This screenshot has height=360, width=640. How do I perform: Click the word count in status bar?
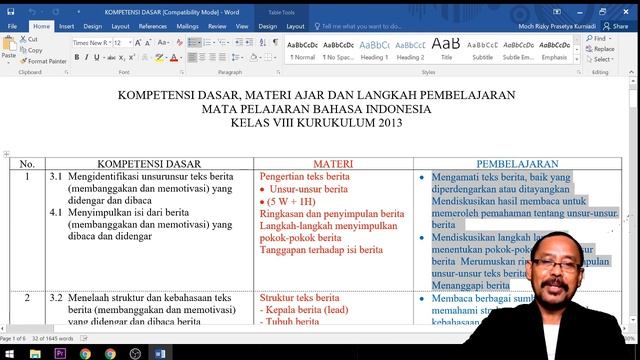pos(53,338)
